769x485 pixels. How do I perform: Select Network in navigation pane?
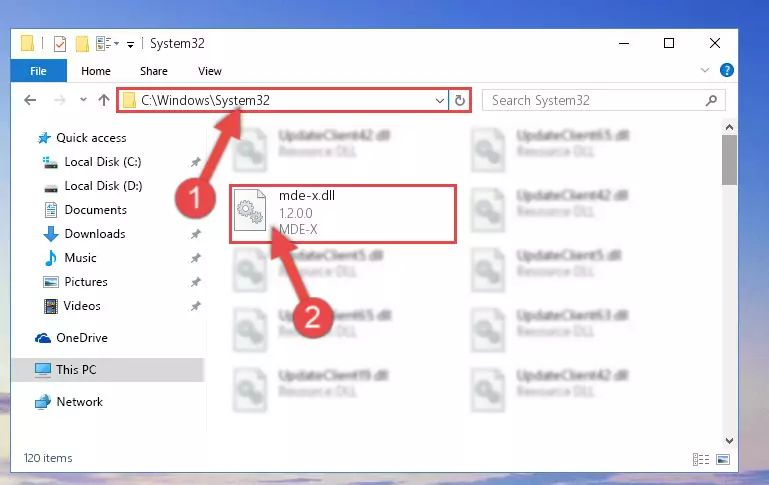point(79,402)
